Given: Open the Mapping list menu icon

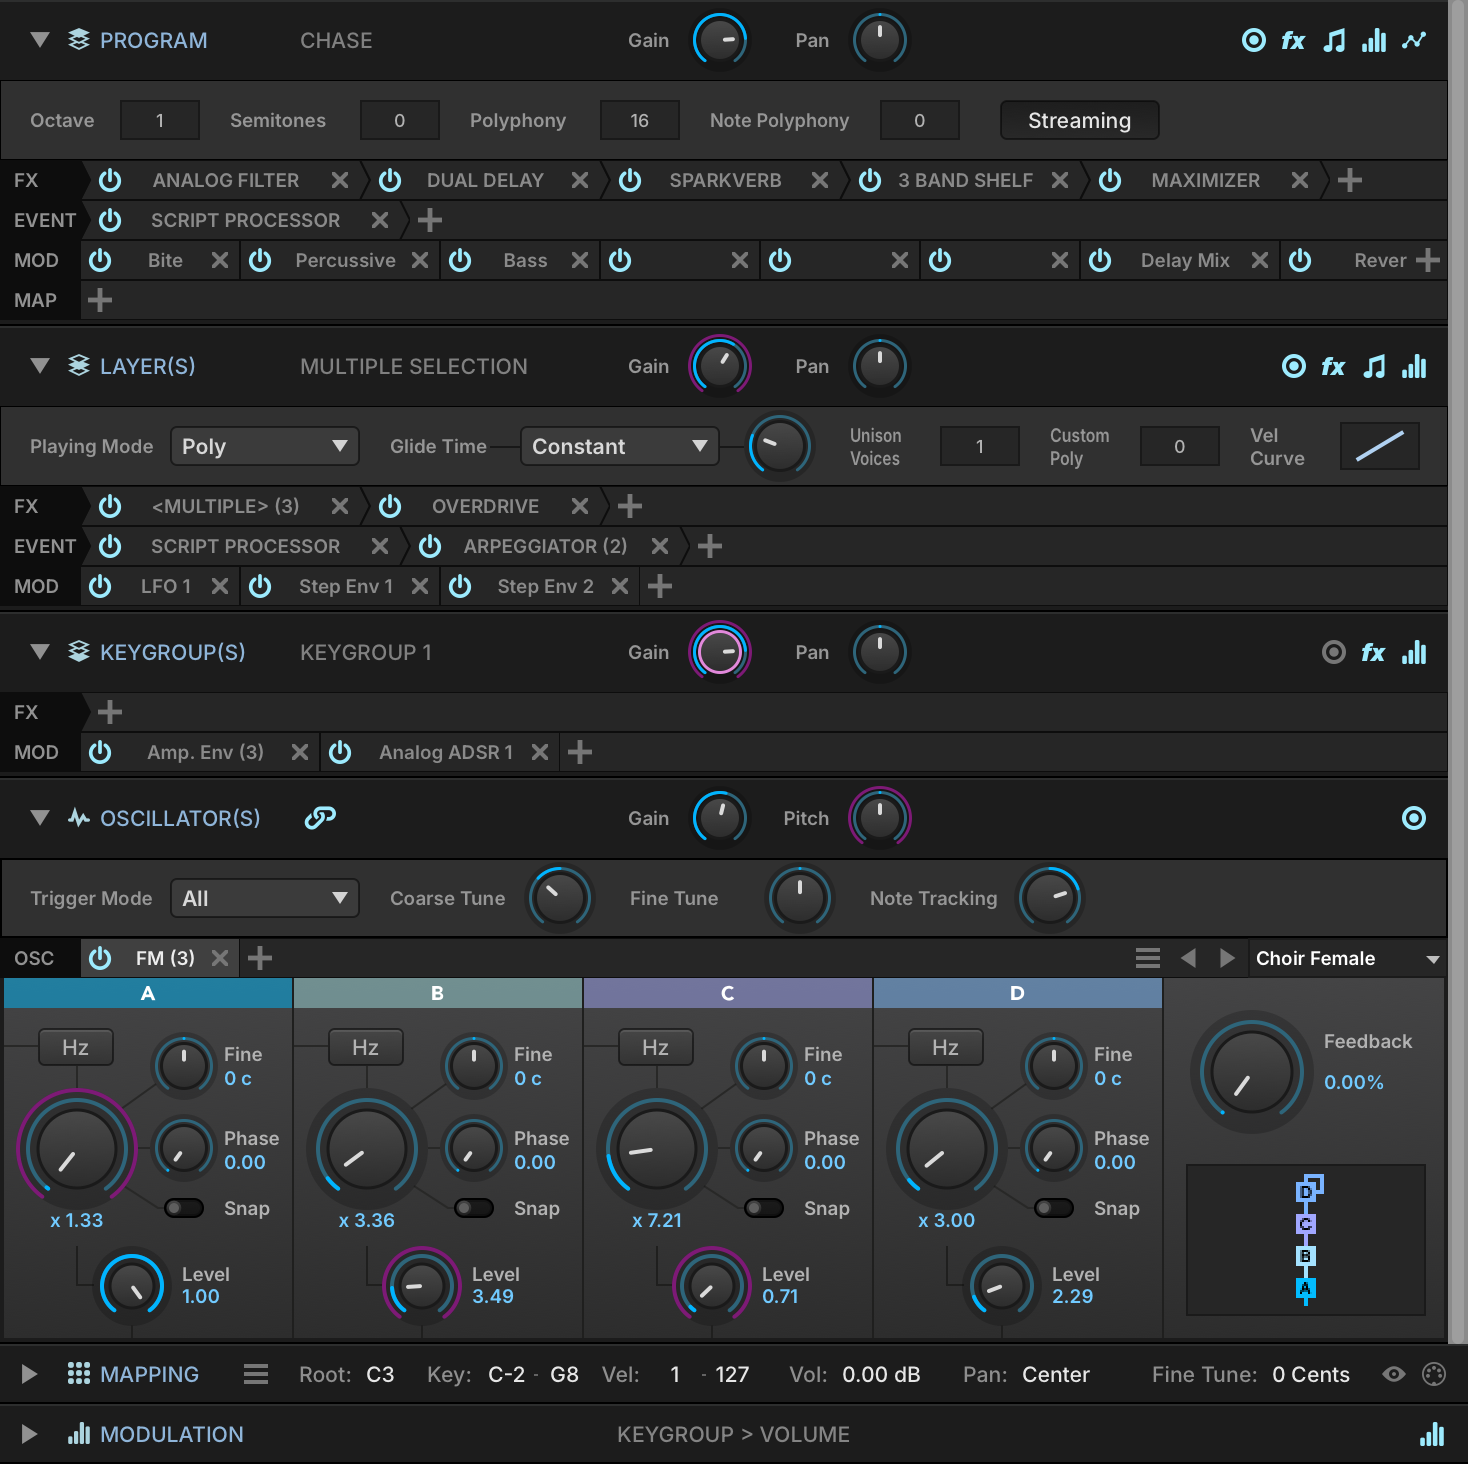Looking at the screenshot, I should click(x=256, y=1374).
